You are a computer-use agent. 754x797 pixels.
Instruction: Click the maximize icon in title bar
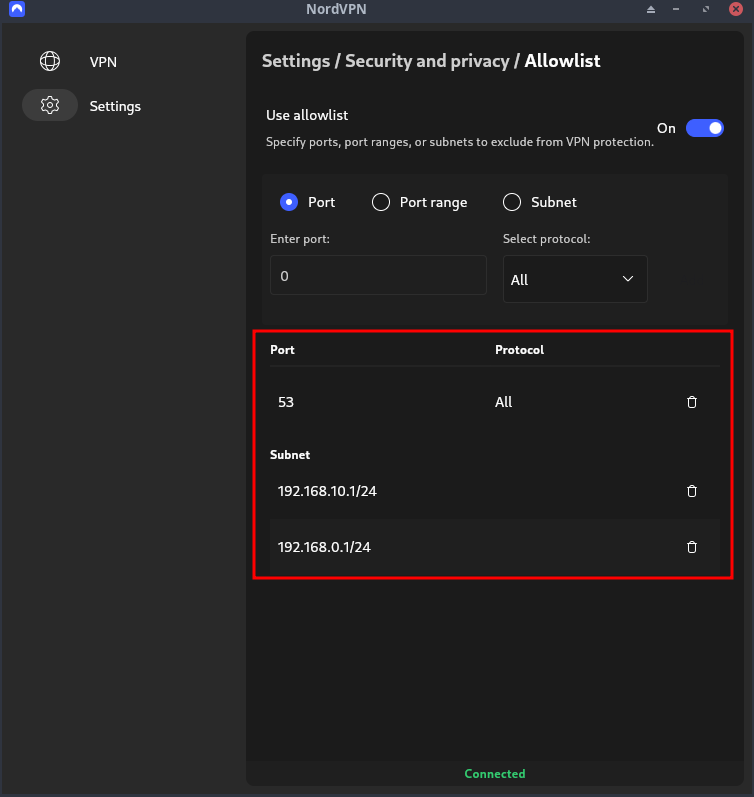pos(706,9)
